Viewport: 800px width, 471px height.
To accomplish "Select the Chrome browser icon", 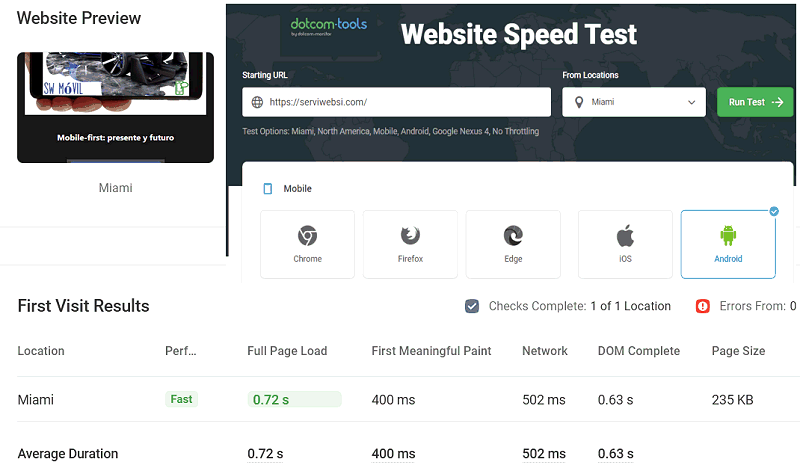I will click(307, 236).
